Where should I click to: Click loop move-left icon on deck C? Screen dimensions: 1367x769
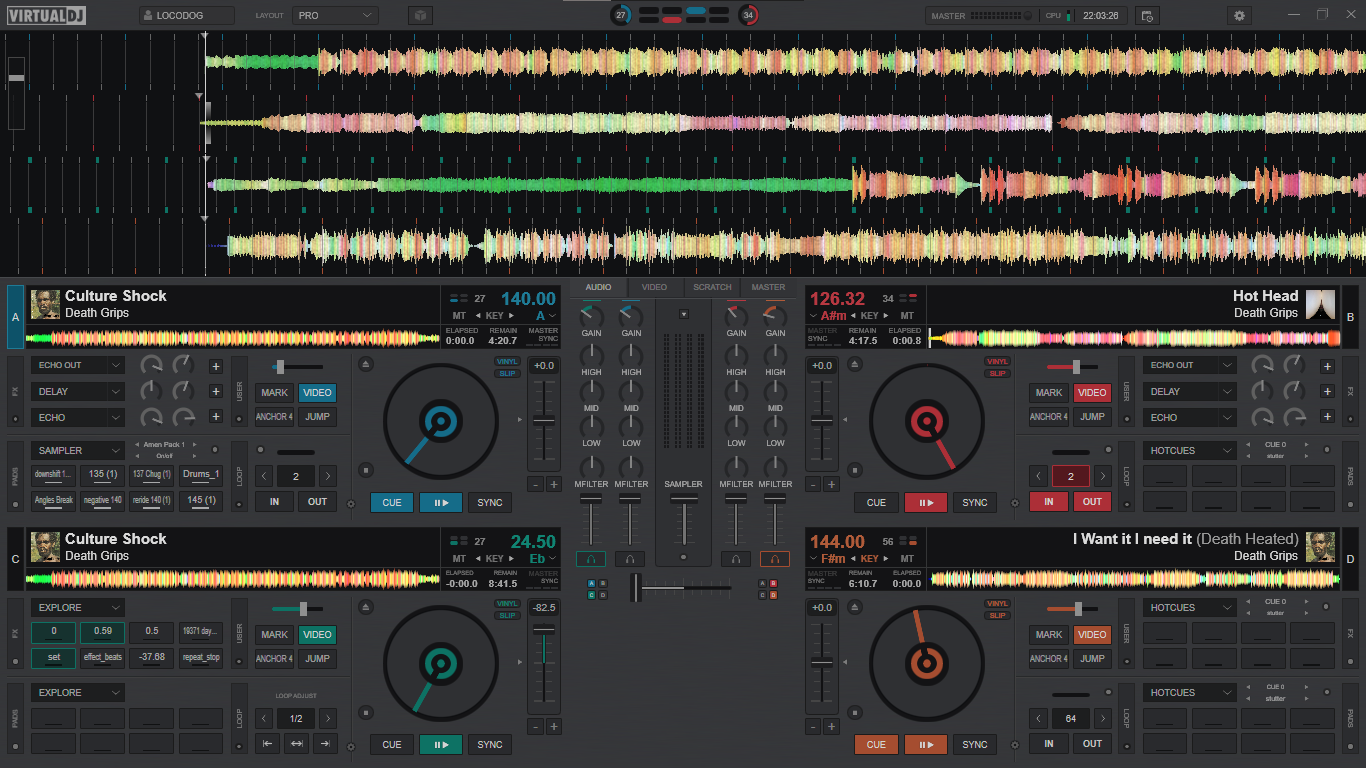[x=267, y=744]
